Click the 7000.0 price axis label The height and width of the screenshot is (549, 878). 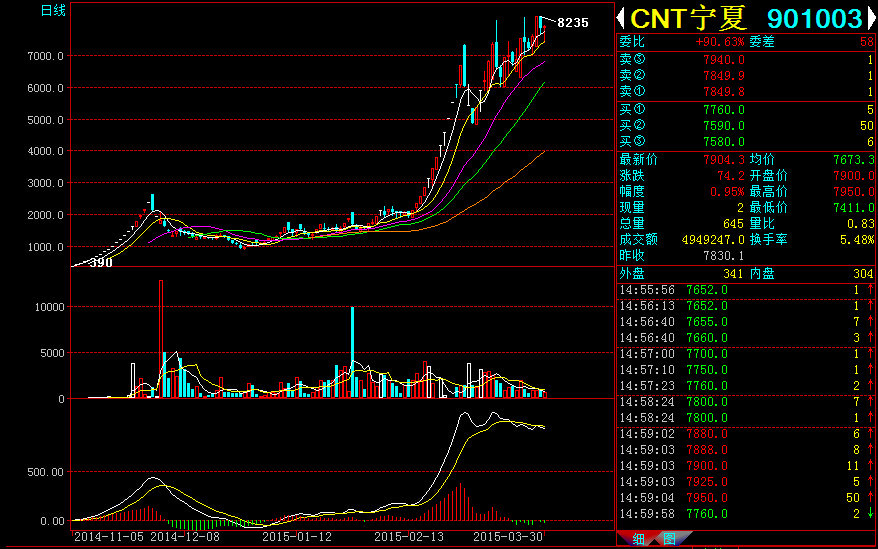point(46,56)
